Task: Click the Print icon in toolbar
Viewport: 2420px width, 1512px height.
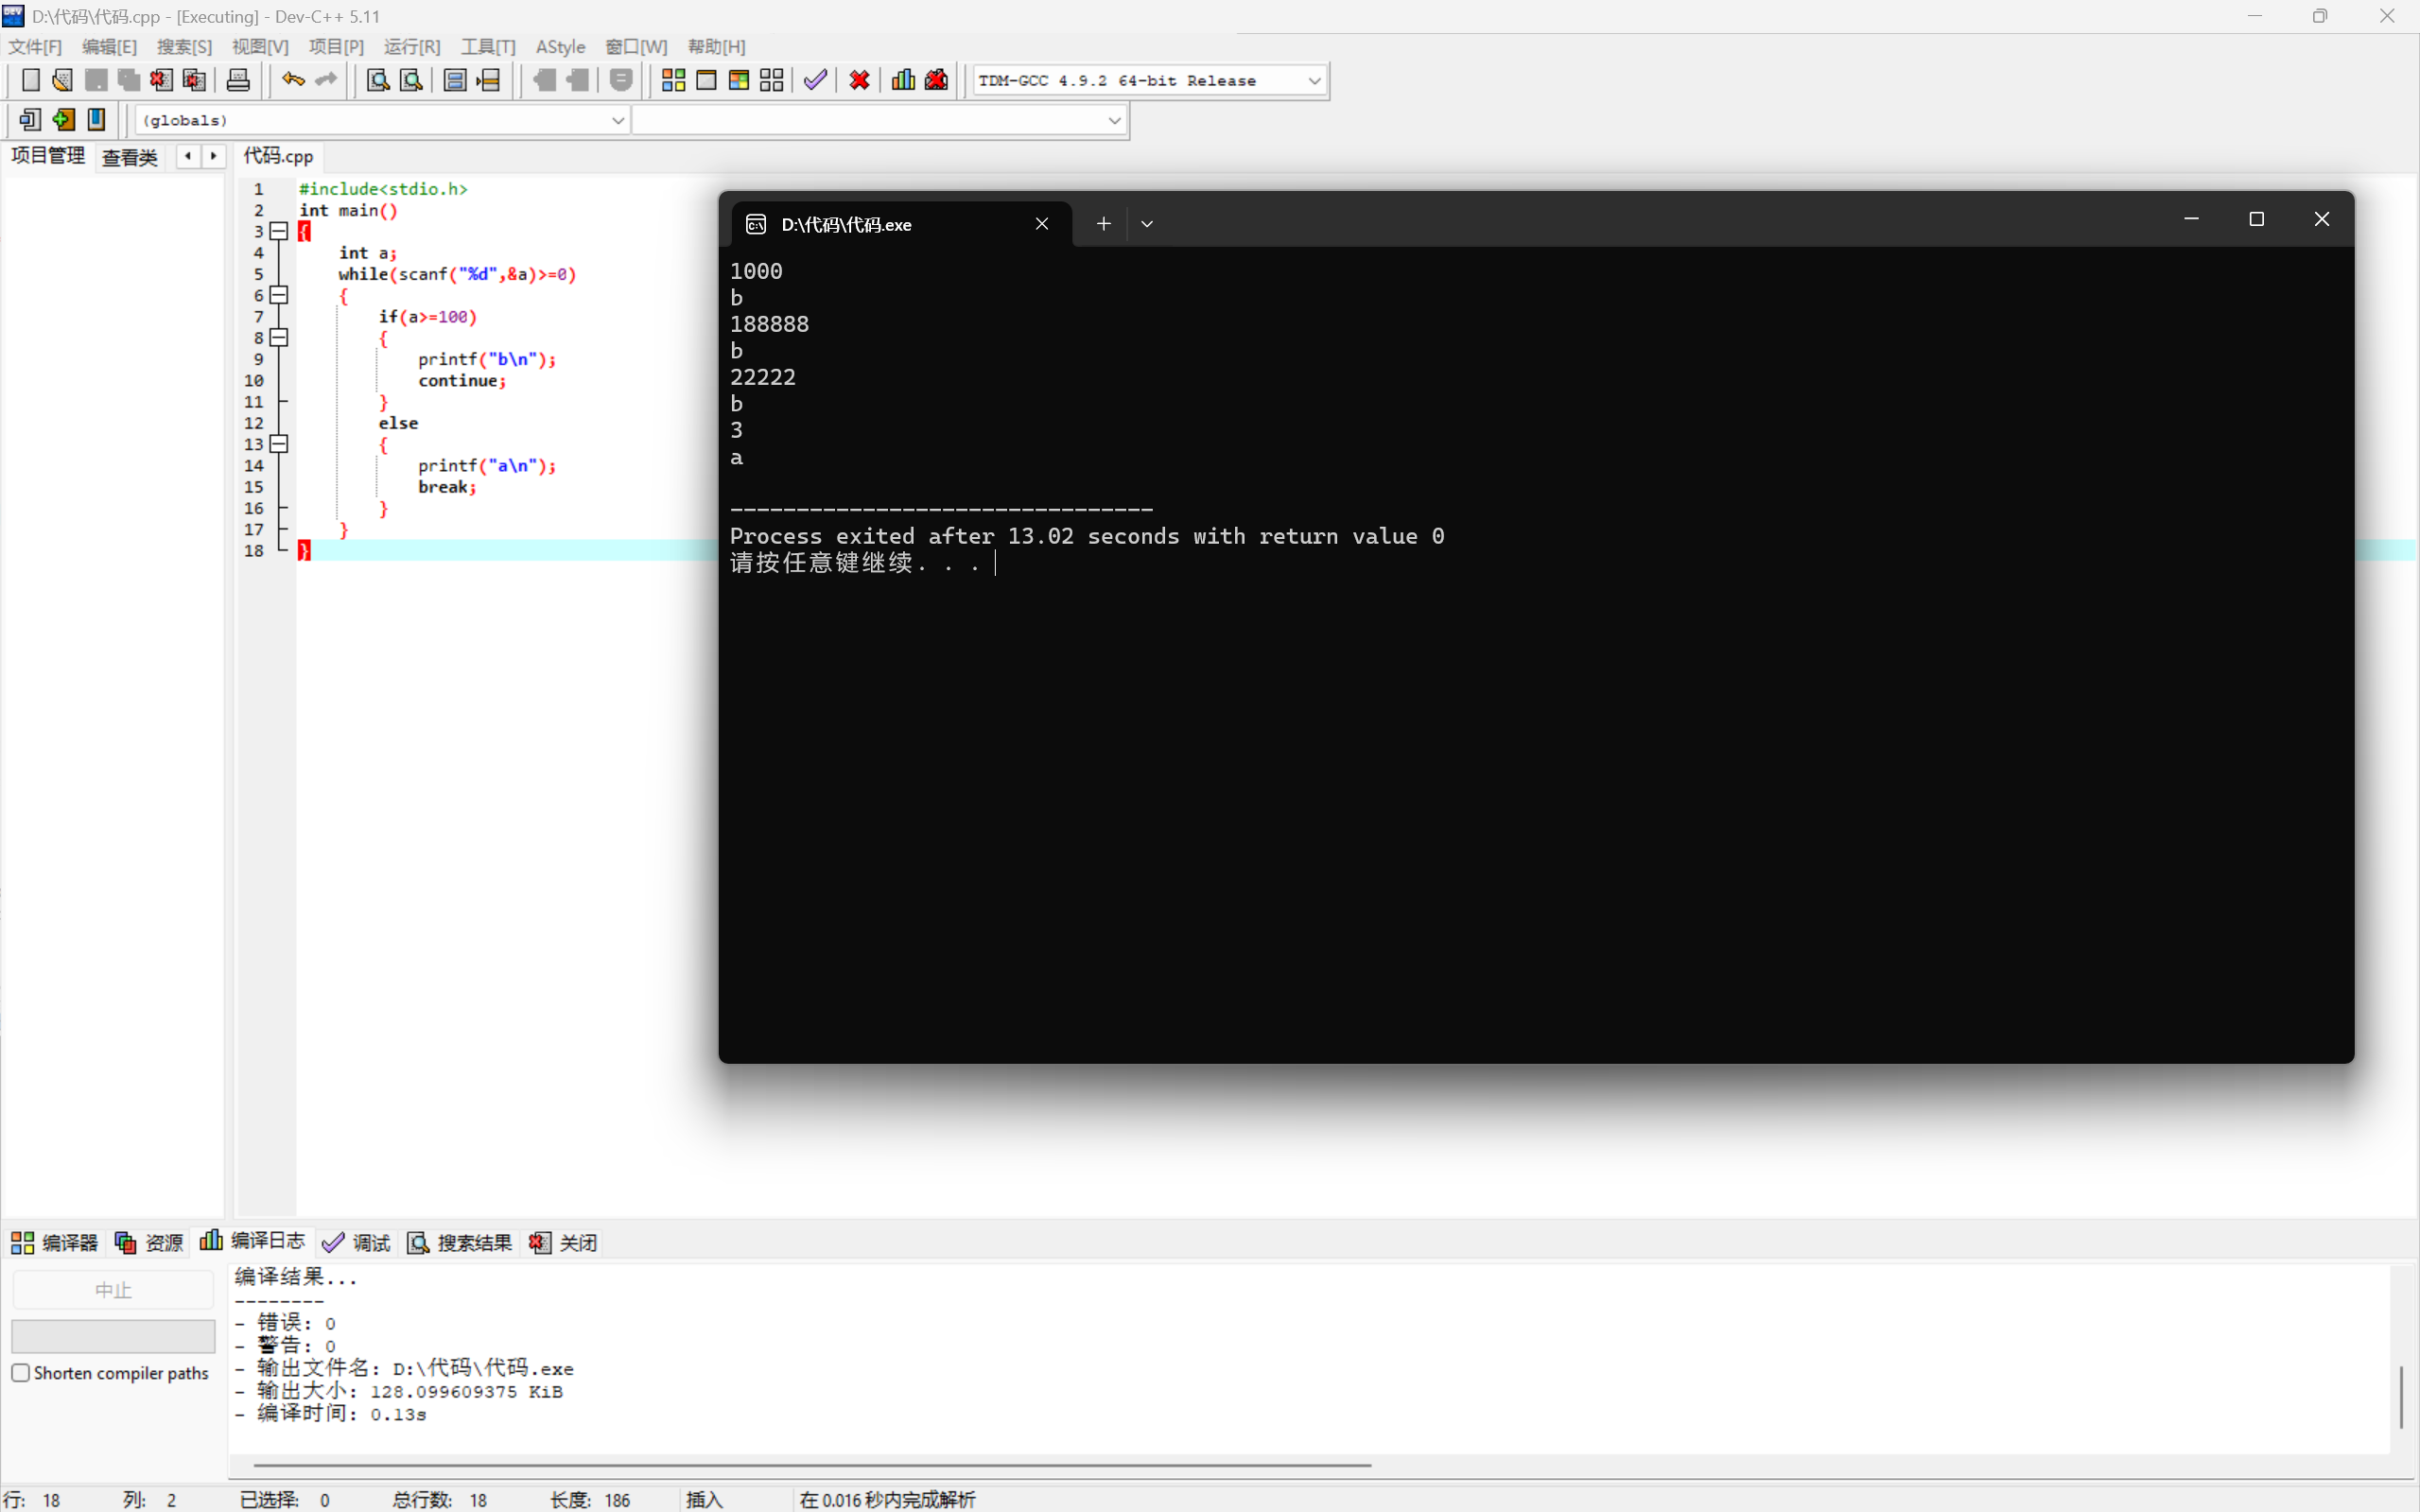Action: [238, 80]
